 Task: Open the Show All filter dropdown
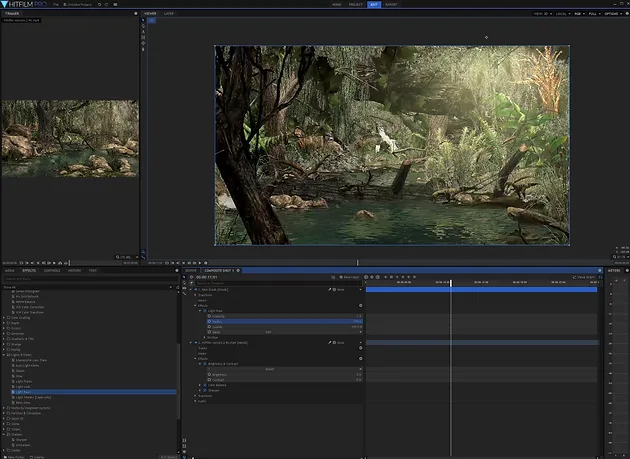[x=88, y=287]
